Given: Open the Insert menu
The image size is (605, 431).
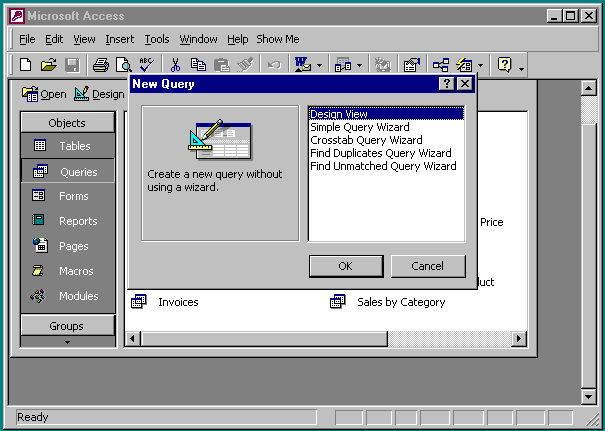Looking at the screenshot, I should click(119, 39).
